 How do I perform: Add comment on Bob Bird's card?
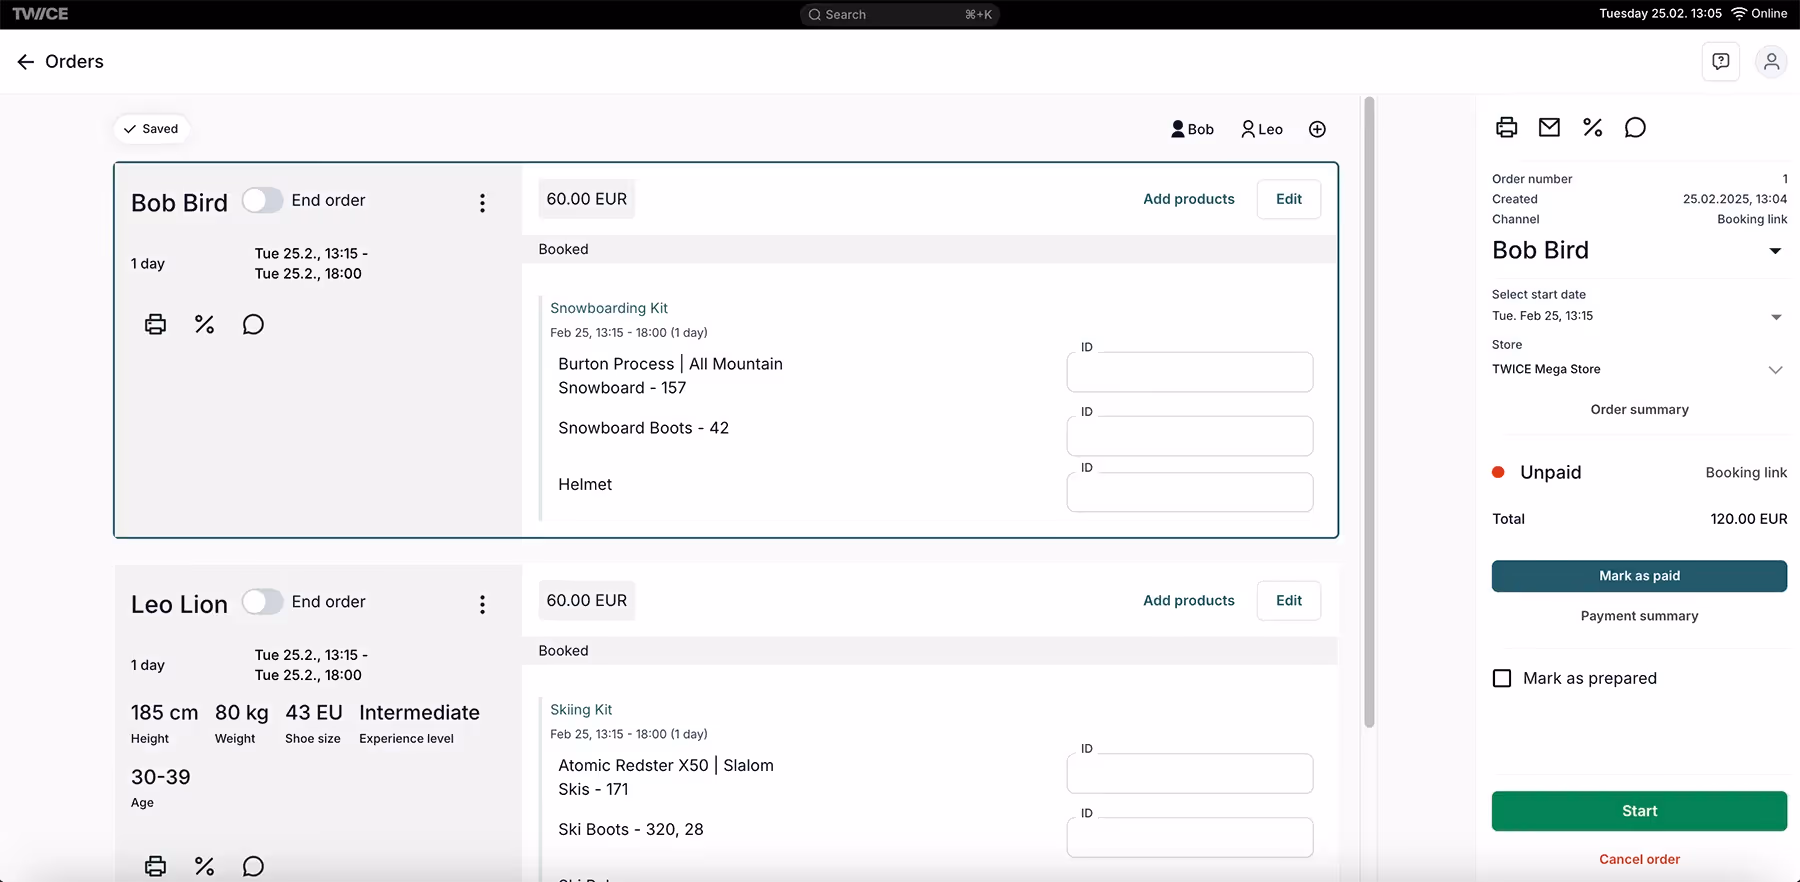(253, 324)
